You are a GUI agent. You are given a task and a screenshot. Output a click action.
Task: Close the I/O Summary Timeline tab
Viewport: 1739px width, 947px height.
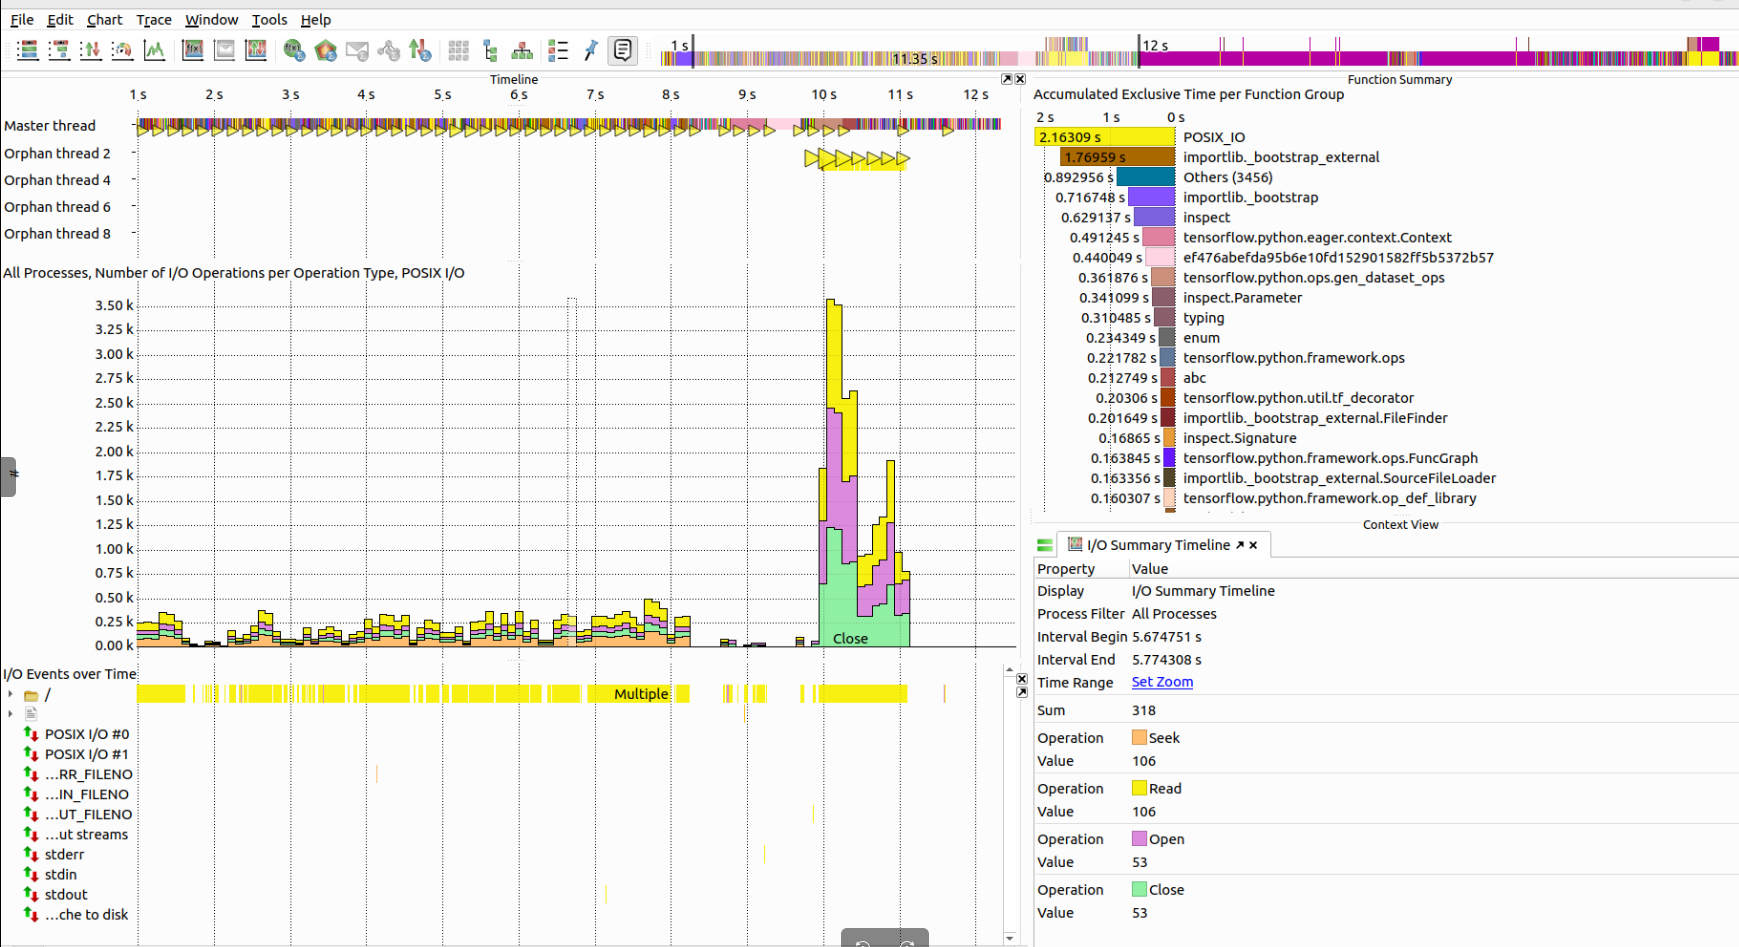point(1253,545)
